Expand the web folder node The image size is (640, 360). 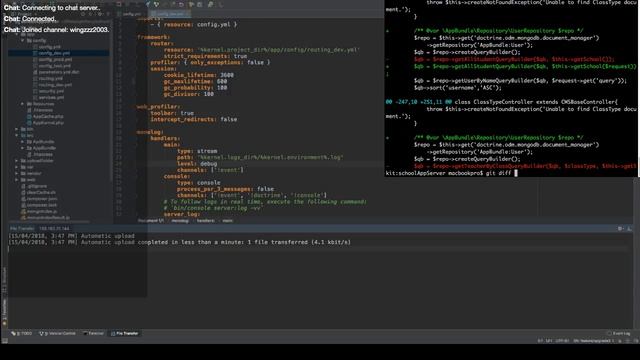tap(17, 180)
